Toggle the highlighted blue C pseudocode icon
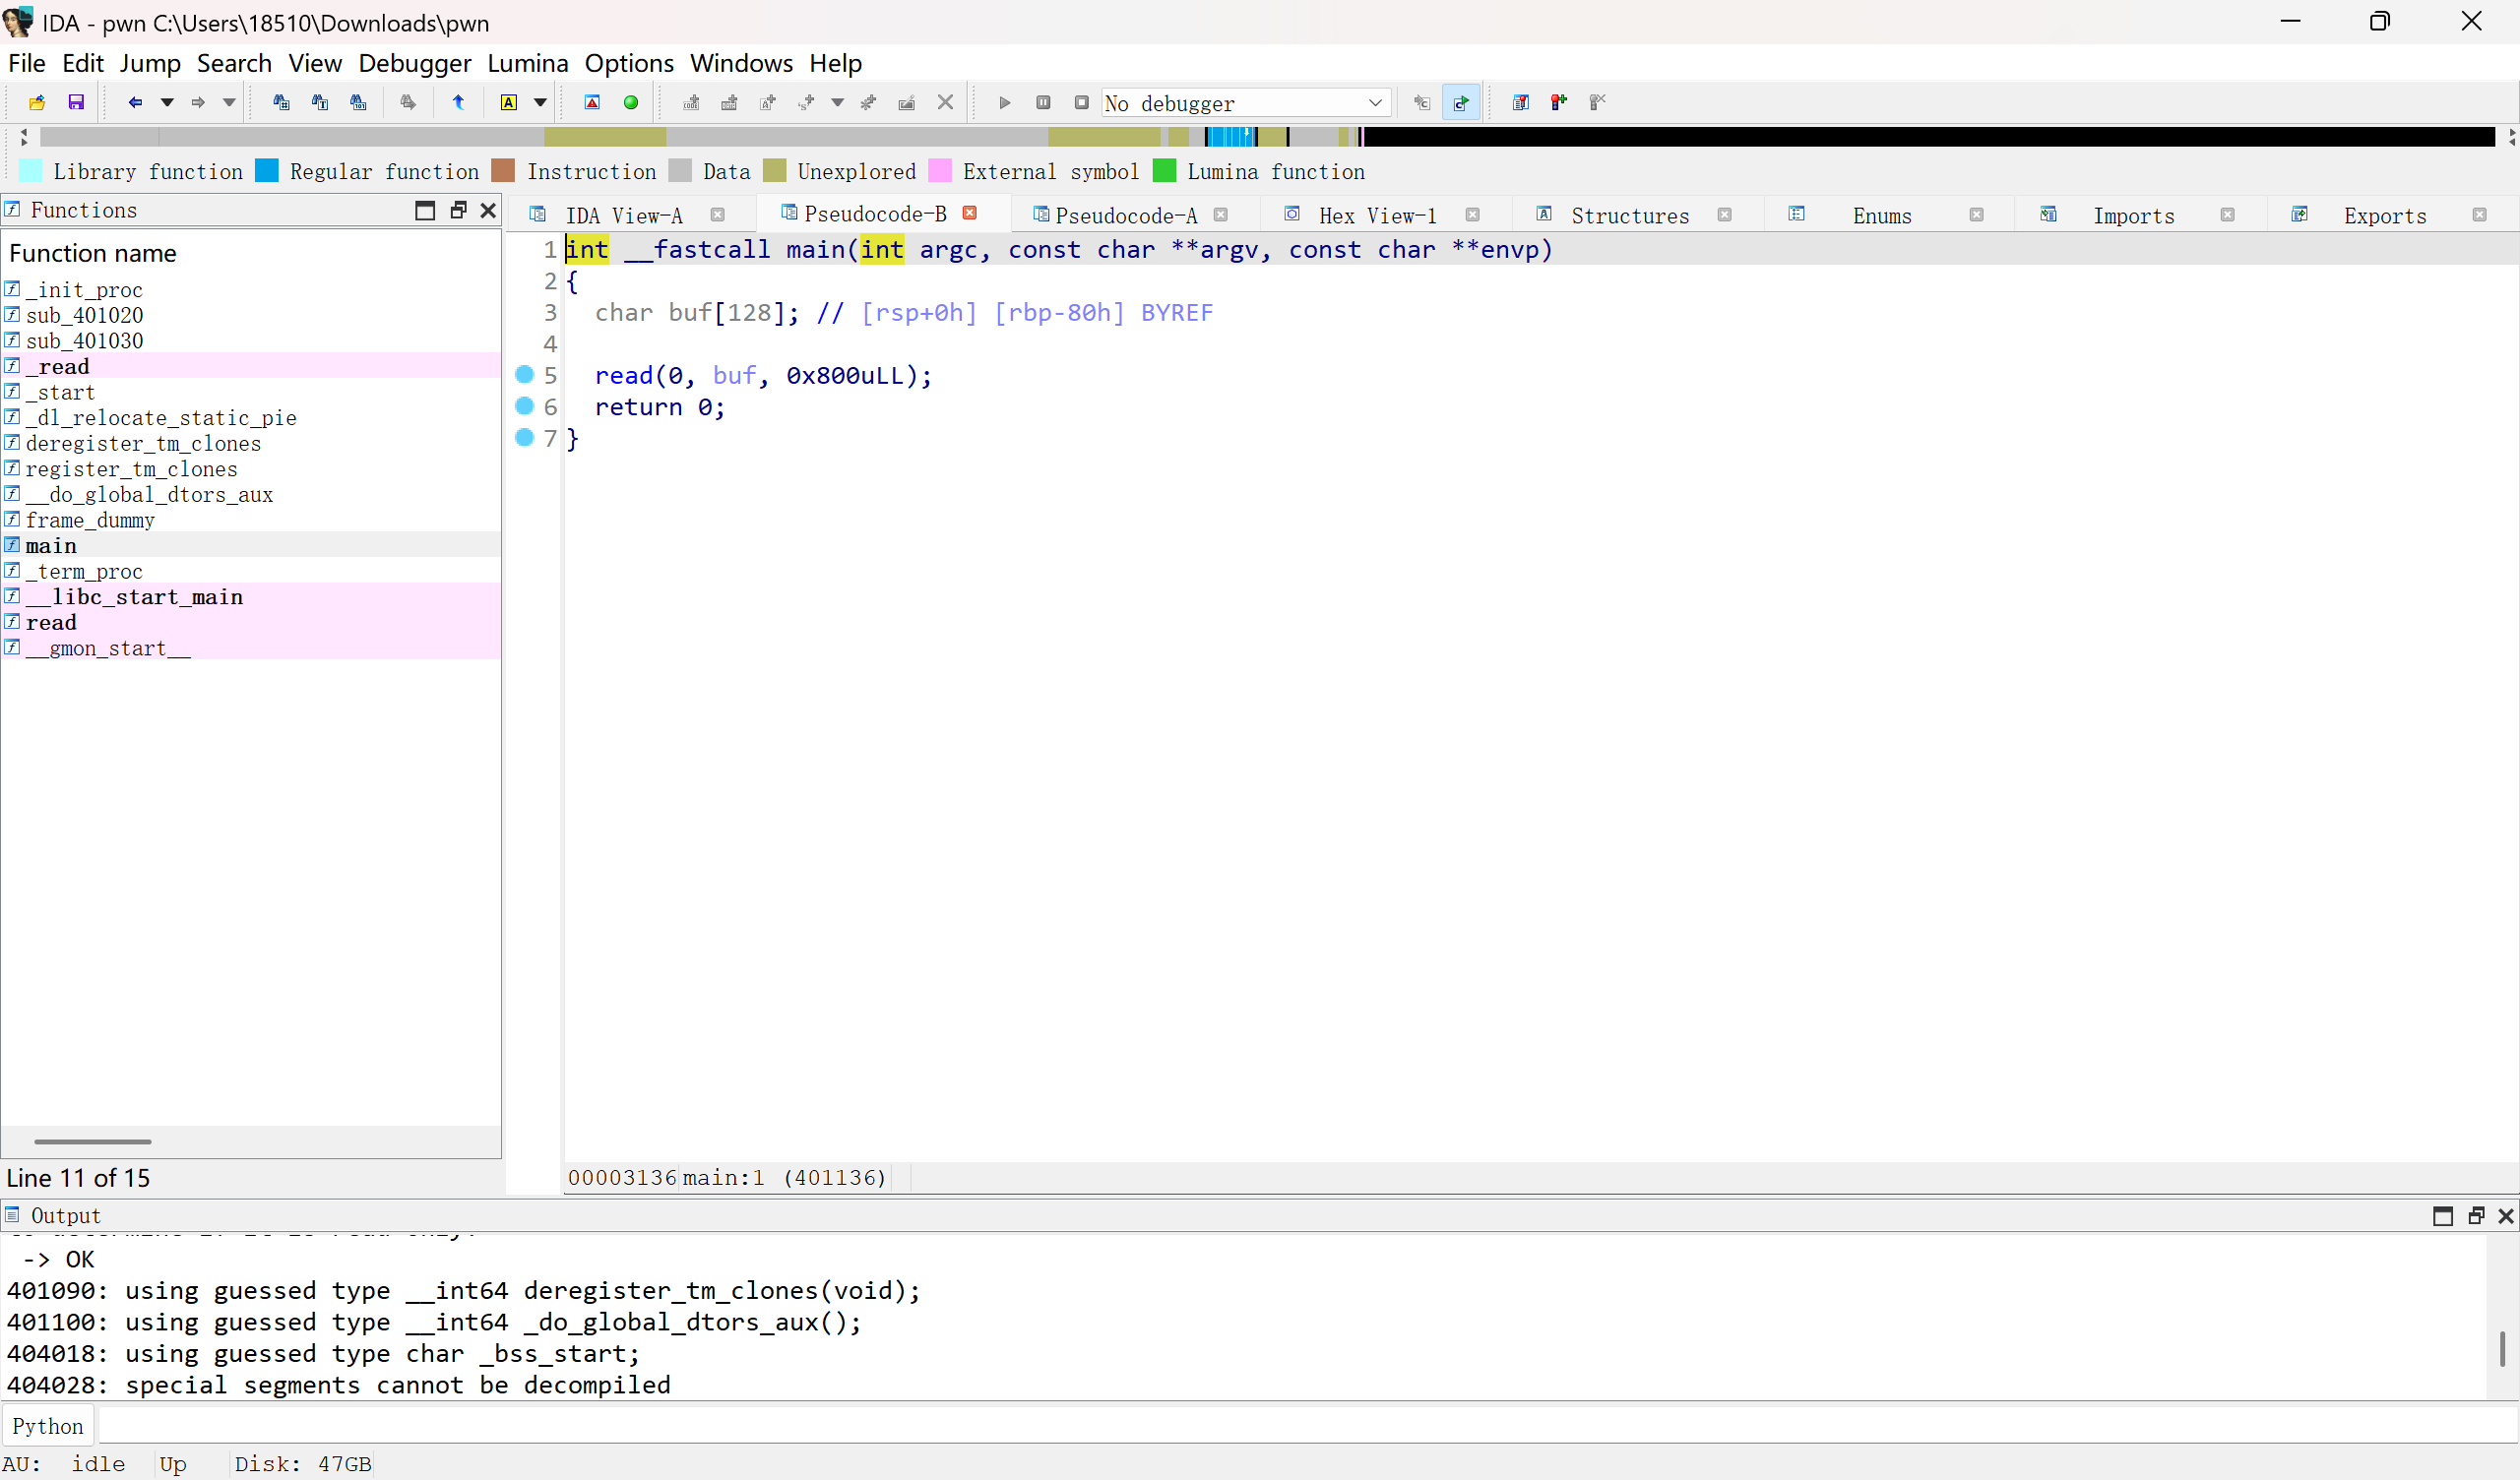 pos(1461,102)
